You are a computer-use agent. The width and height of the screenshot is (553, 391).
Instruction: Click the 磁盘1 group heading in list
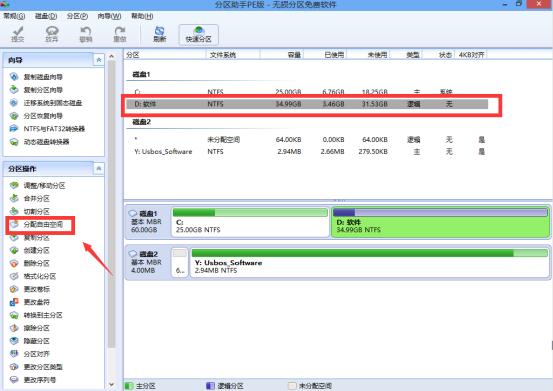pos(141,74)
